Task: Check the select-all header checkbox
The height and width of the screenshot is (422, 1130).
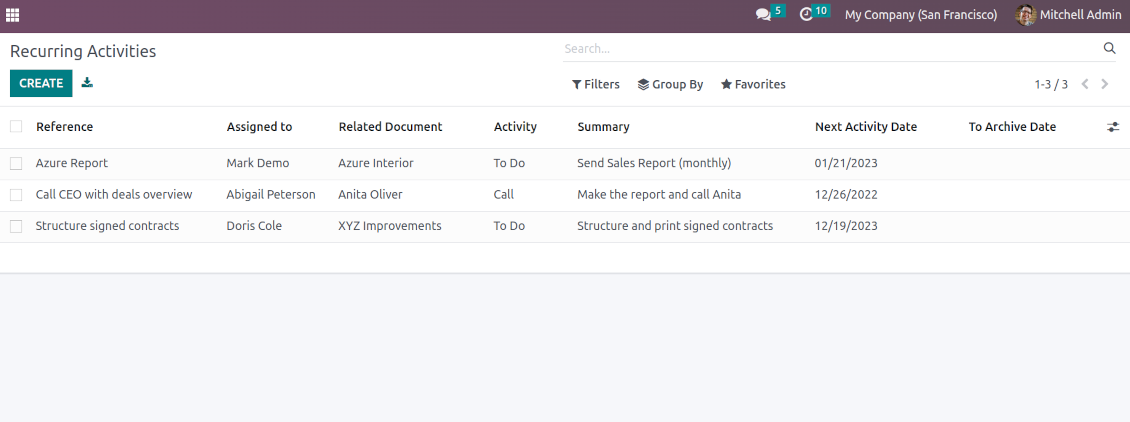Action: [16, 126]
